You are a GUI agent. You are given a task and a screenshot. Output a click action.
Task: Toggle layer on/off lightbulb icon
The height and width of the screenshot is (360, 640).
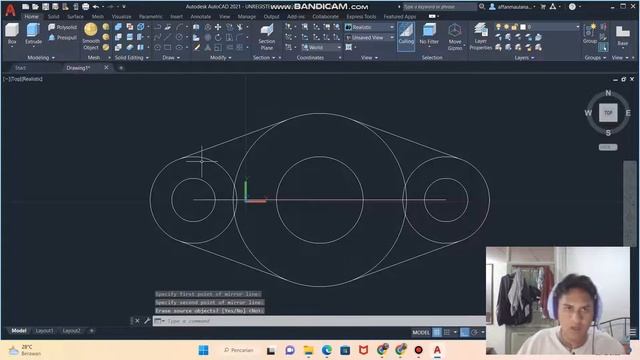click(498, 27)
